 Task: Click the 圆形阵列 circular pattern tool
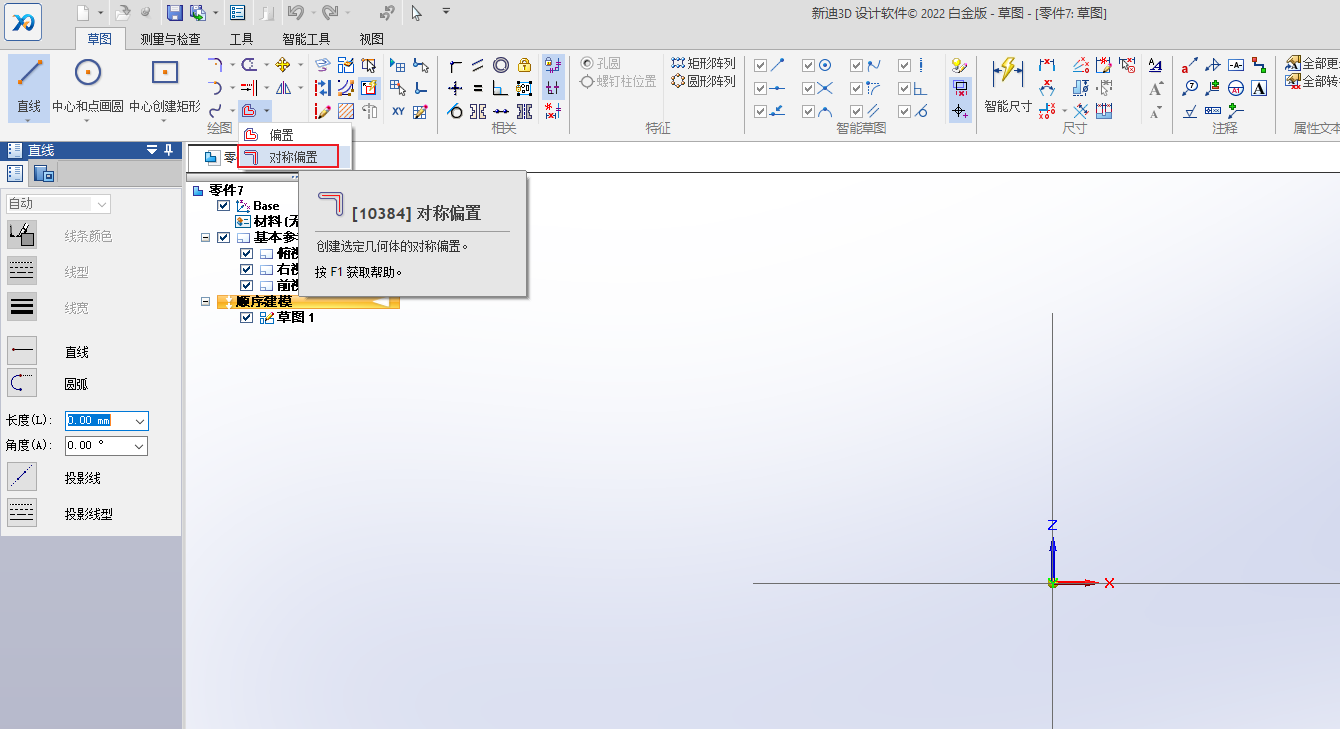(704, 81)
